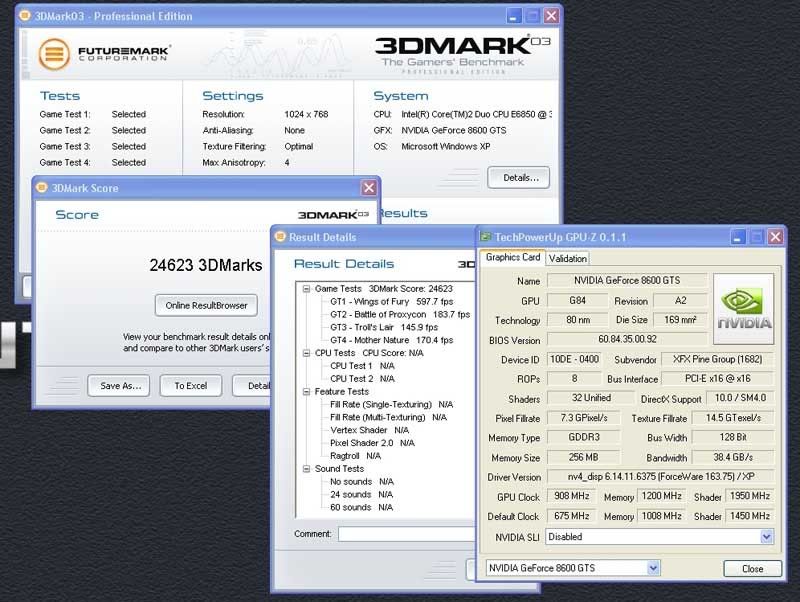The width and height of the screenshot is (800, 602).
Task: Click the Memory Type value GDDR3
Action: 584,437
